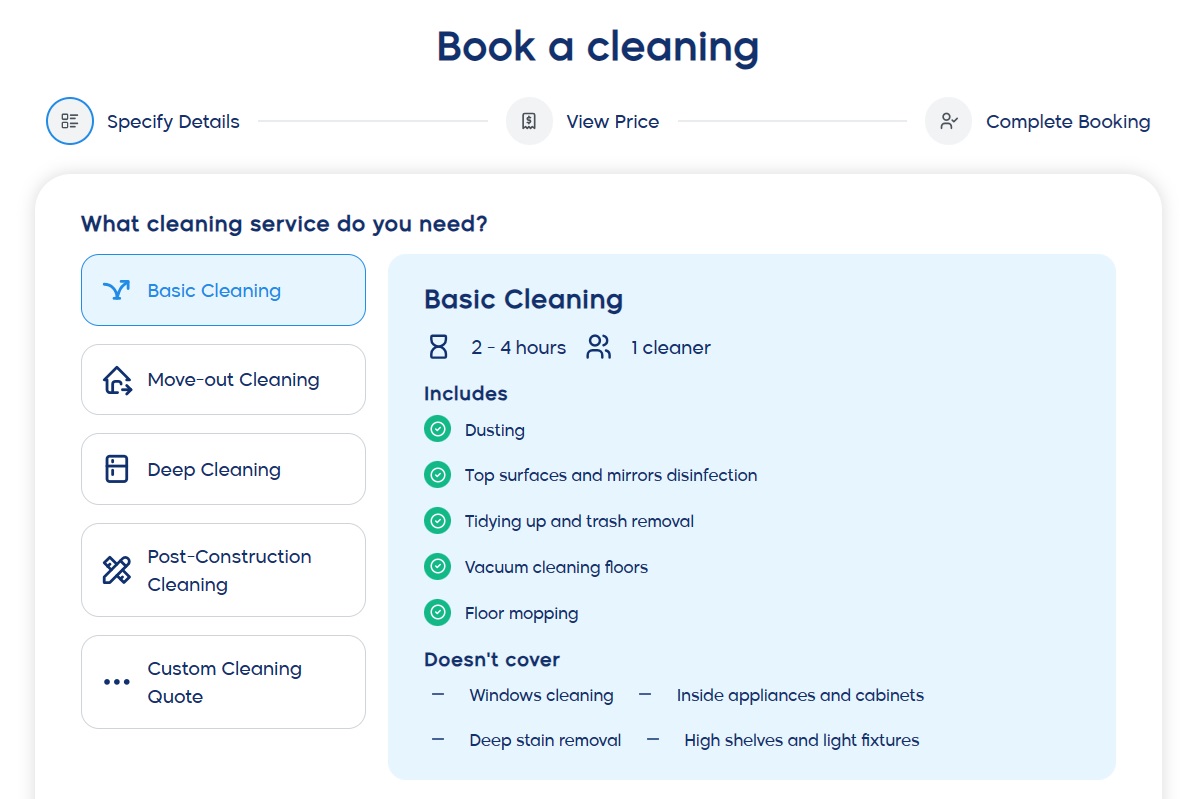1194x799 pixels.
Task: Click the Deep Cleaning fridge icon
Action: click(x=117, y=469)
